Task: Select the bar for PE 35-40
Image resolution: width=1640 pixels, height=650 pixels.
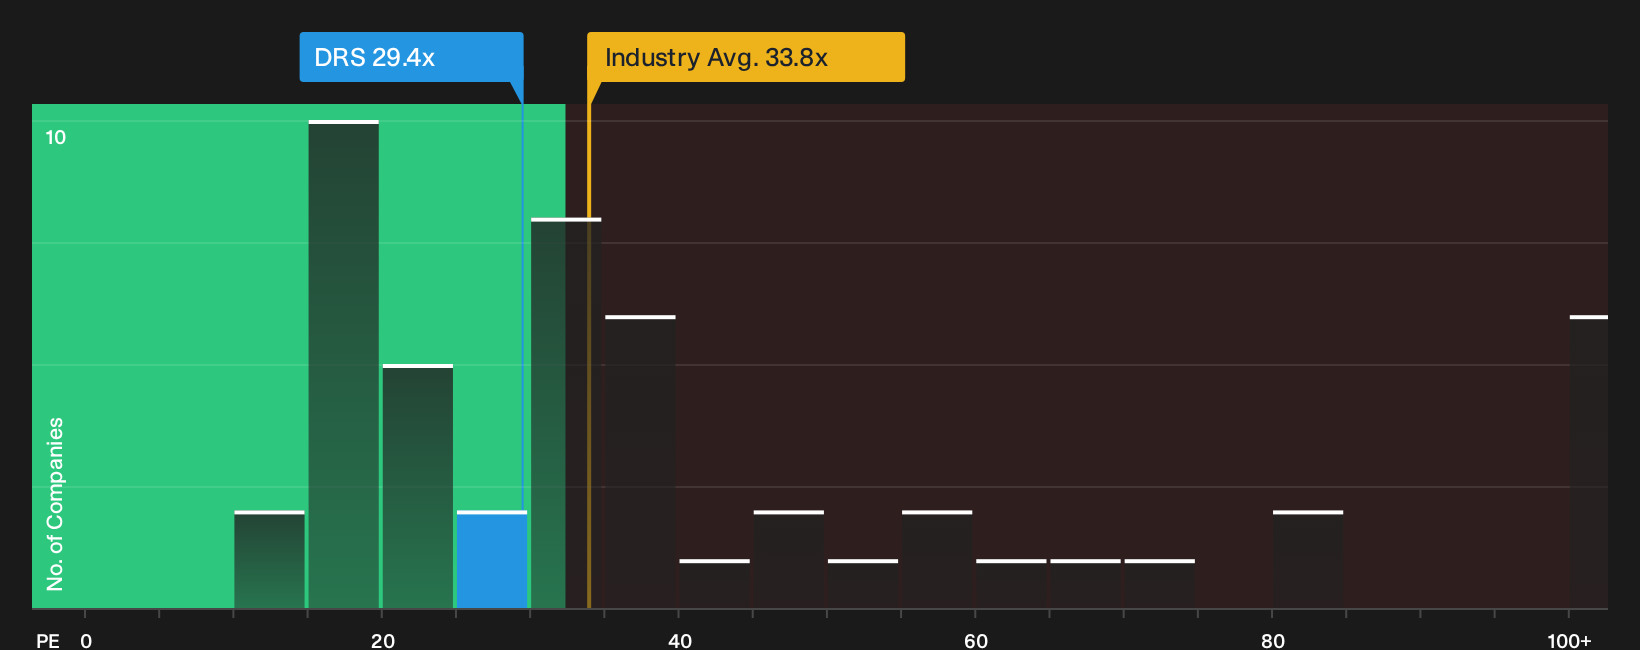Action: click(x=640, y=462)
